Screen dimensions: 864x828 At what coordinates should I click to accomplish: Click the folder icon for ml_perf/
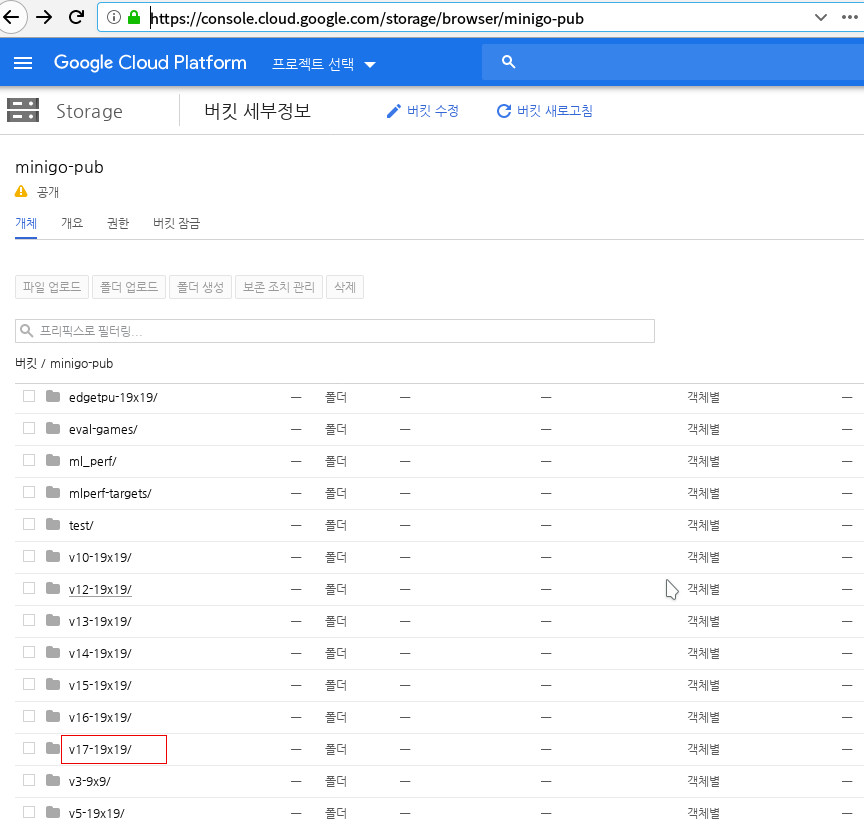[53, 461]
